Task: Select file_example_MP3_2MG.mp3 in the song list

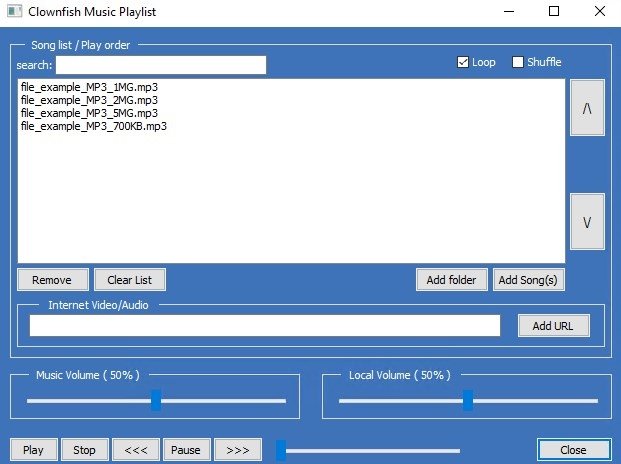Action: [89, 100]
